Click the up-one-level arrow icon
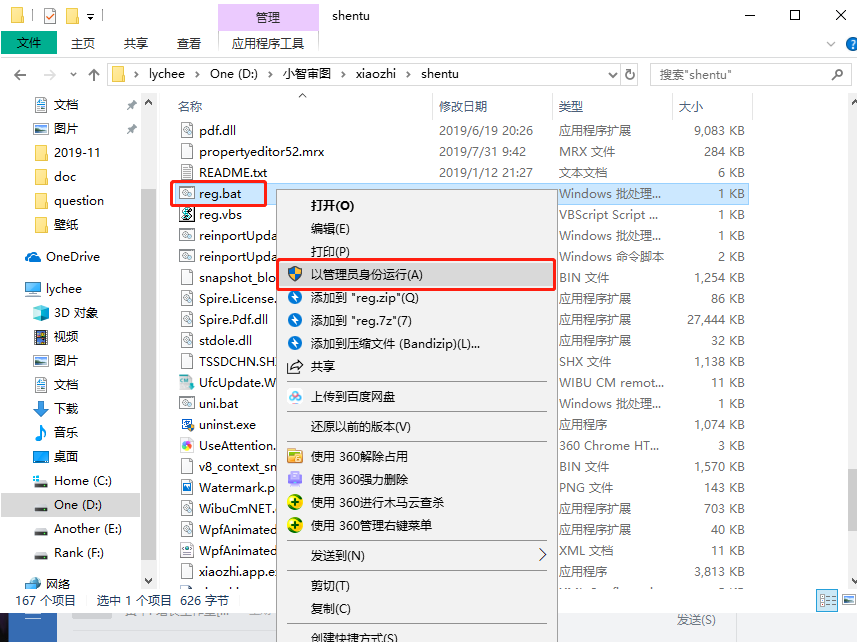Image resolution: width=857 pixels, height=642 pixels. [x=94, y=74]
